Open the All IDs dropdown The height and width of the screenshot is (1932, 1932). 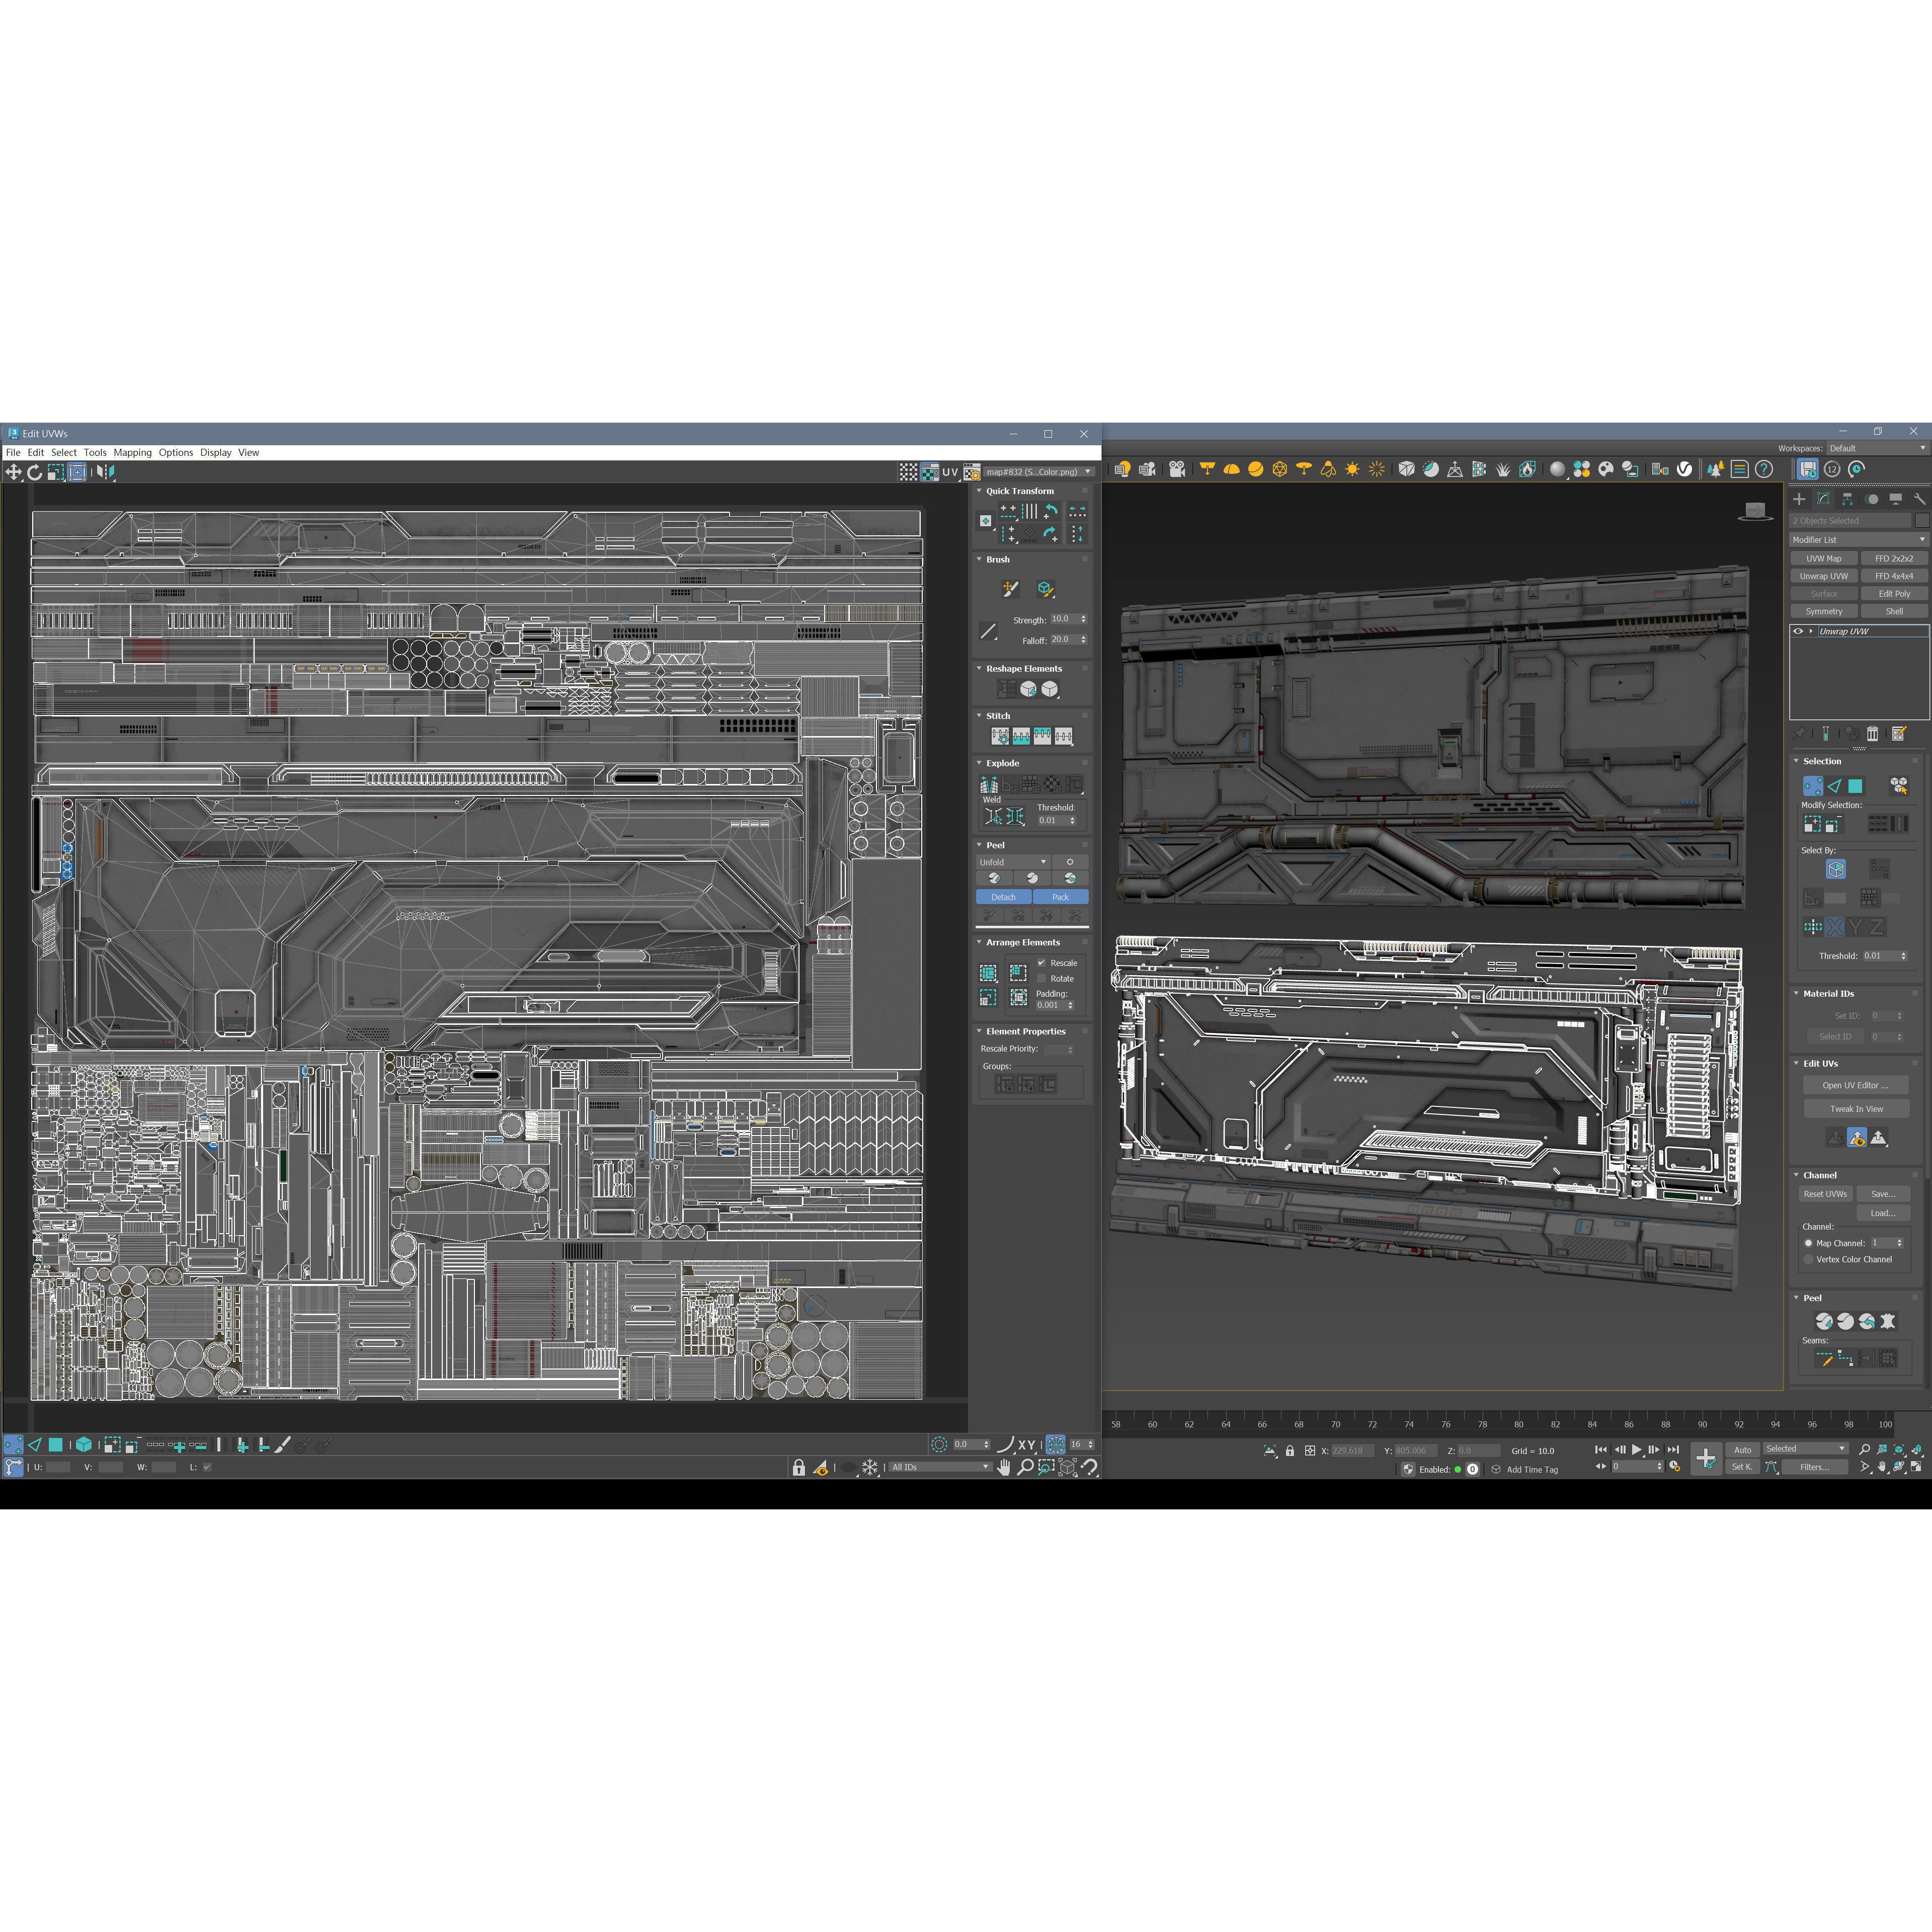[940, 1467]
